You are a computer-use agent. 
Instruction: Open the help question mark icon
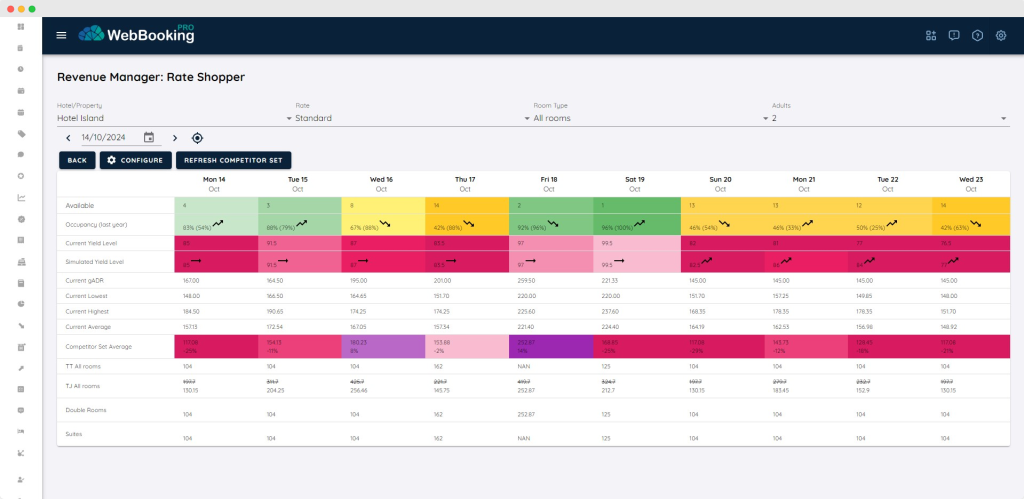(x=977, y=35)
